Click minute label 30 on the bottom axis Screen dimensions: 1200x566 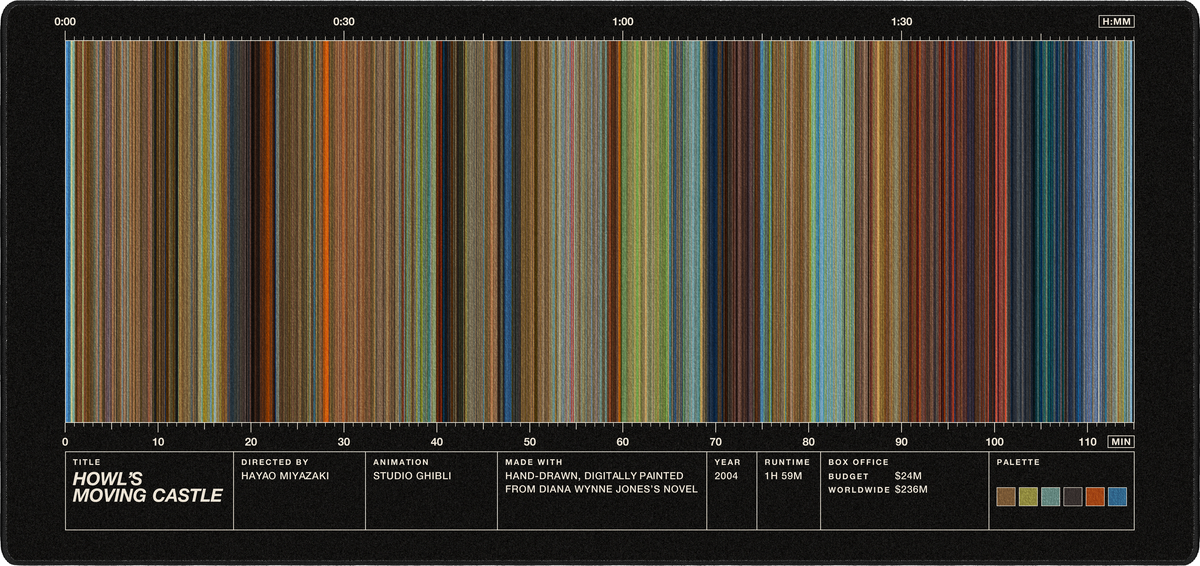(344, 441)
